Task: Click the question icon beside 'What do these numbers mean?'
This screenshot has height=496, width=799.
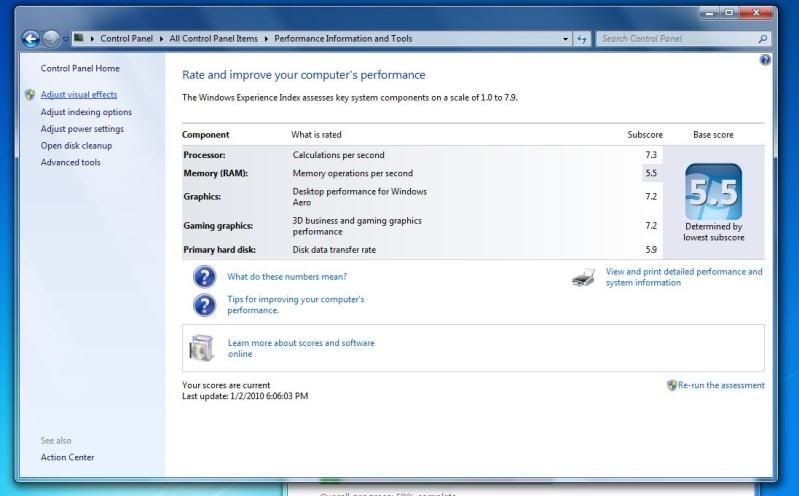Action: [204, 277]
